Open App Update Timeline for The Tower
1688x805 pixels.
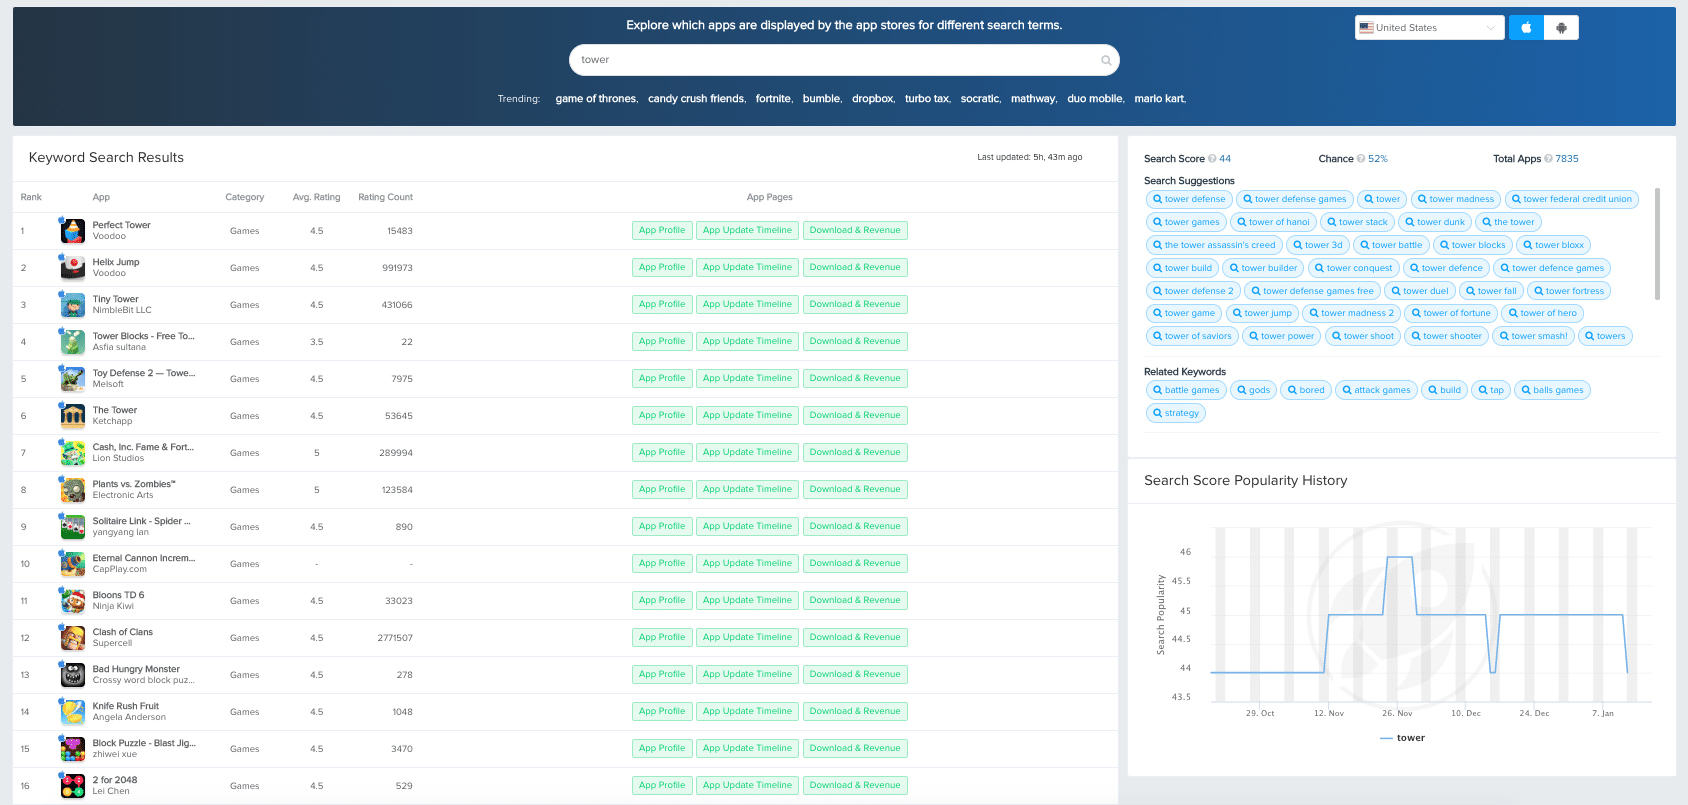point(747,415)
